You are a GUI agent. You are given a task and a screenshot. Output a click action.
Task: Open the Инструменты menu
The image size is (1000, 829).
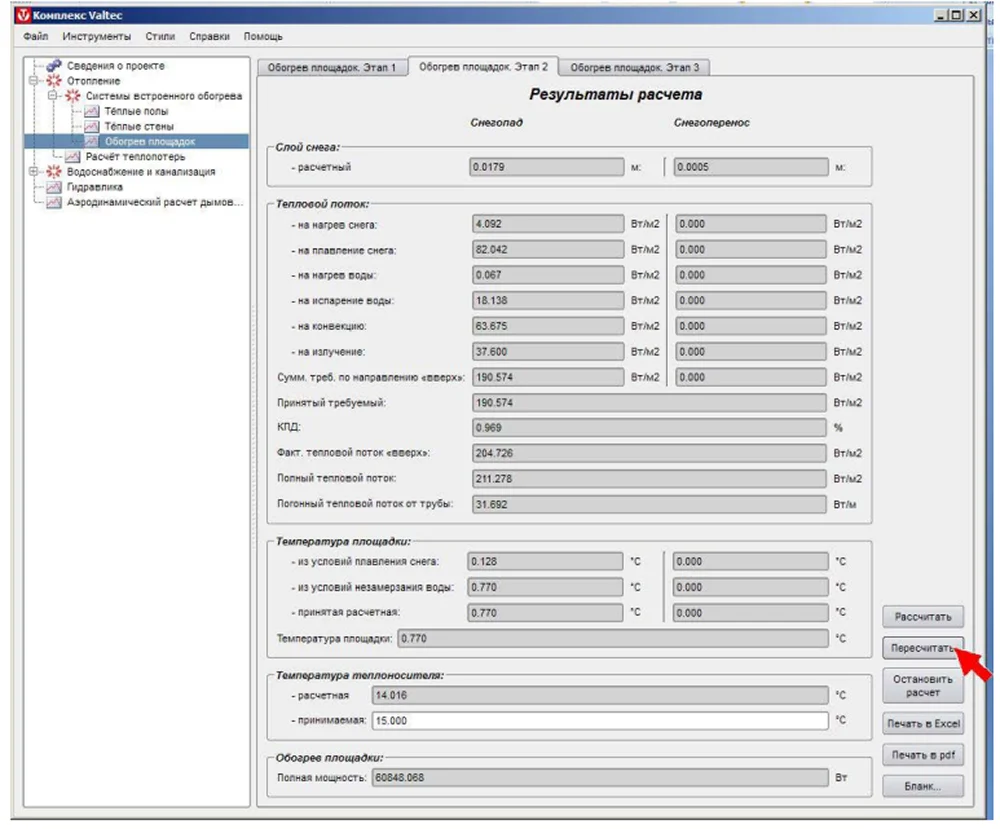tap(96, 37)
